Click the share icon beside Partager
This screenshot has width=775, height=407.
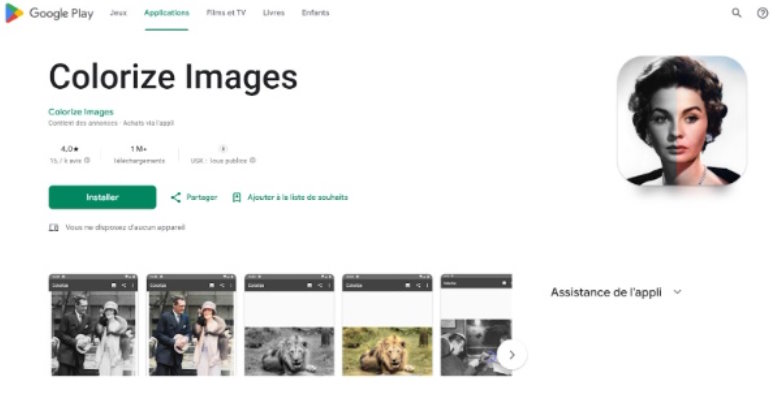click(175, 197)
